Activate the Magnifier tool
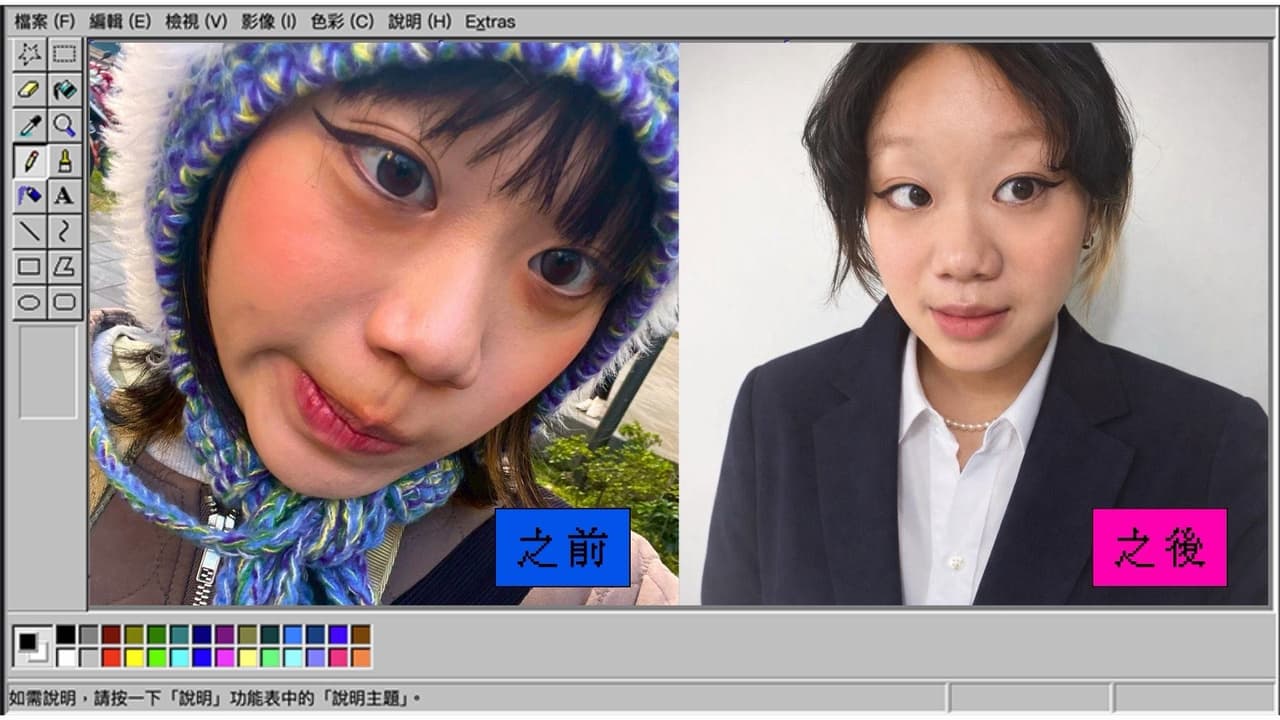 click(65, 124)
